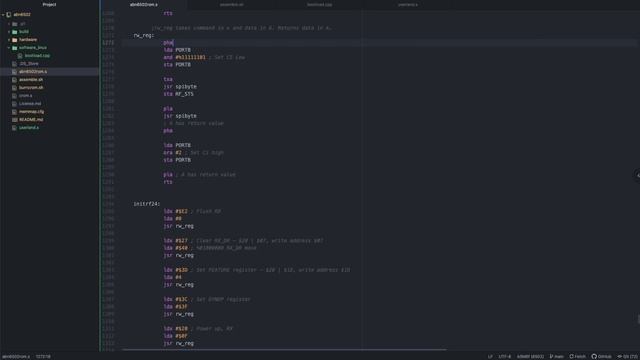Viewport: 640px width, 360px height.
Task: Open bootload.cpp in the tree view
Action: (37, 56)
